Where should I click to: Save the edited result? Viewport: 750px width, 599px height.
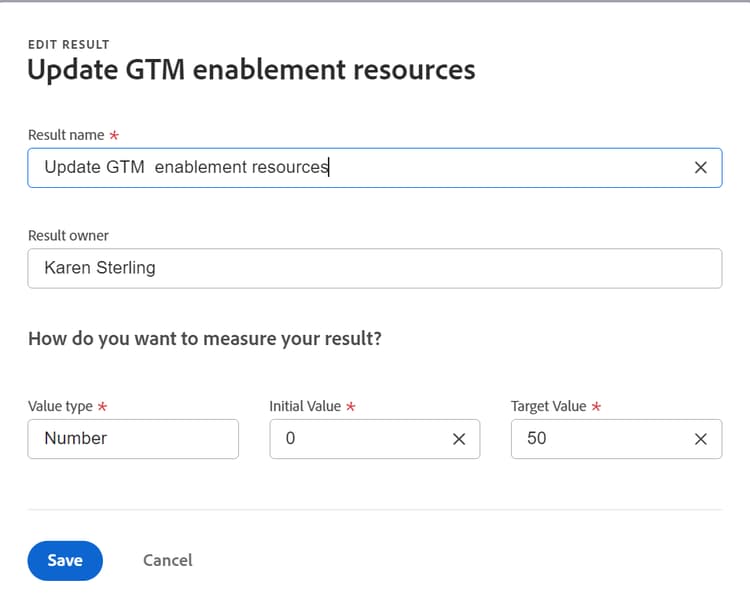click(65, 560)
